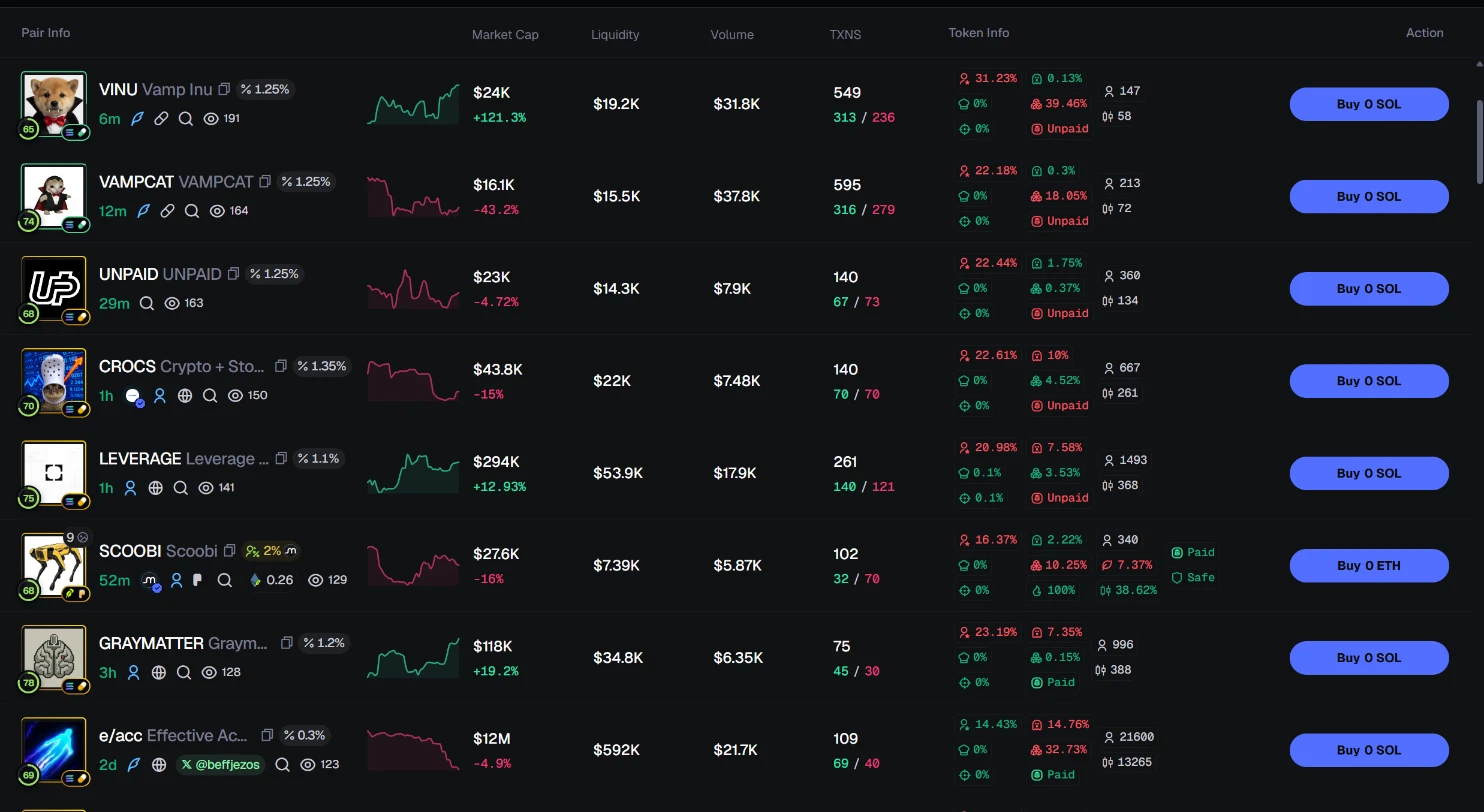Click the feather icon in e/acc row
Image resolution: width=1484 pixels, height=812 pixels.
pos(134,765)
